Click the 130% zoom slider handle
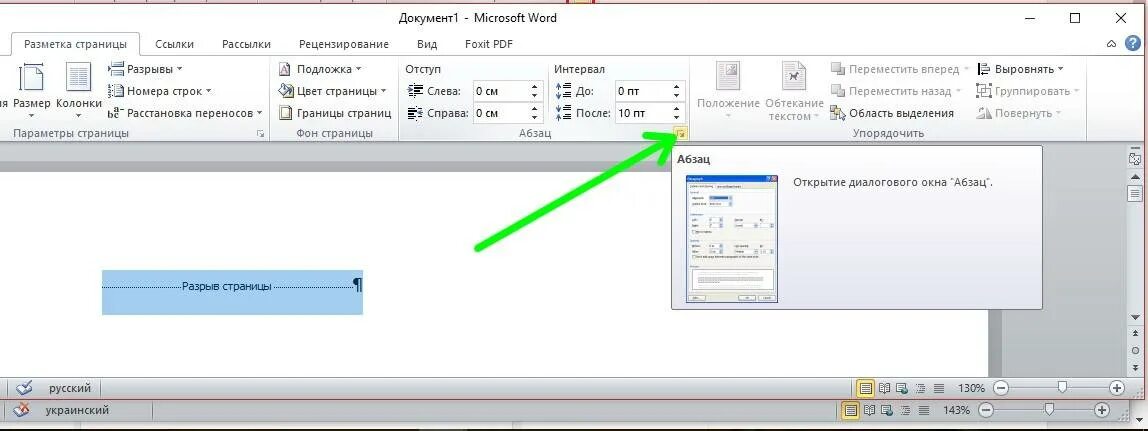Screen dimensions: 1148x431 1062,388
